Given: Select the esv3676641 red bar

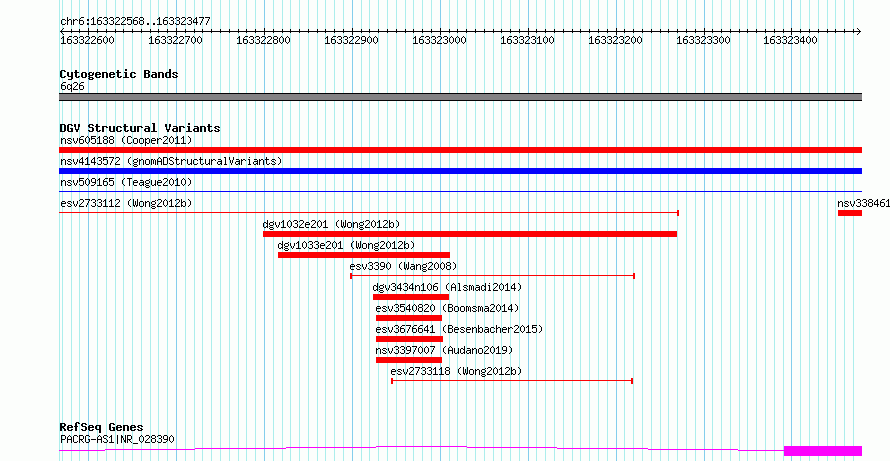Looking at the screenshot, I should click(409, 339).
